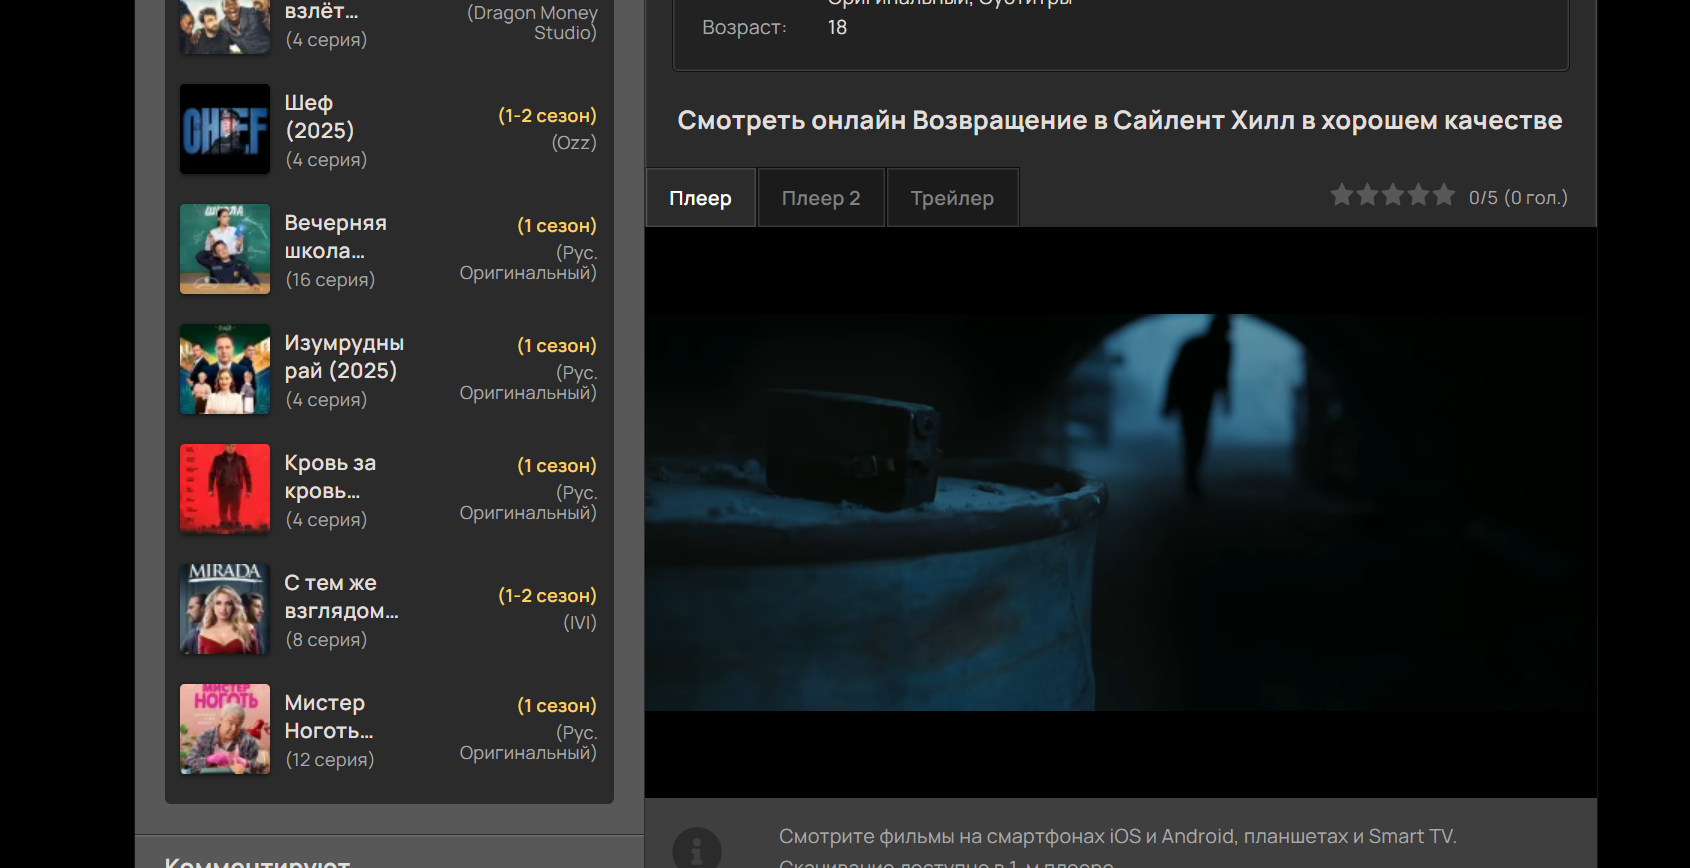Click the (1-2 сезон) label for Шеф
This screenshot has height=868, width=1690.
point(547,116)
